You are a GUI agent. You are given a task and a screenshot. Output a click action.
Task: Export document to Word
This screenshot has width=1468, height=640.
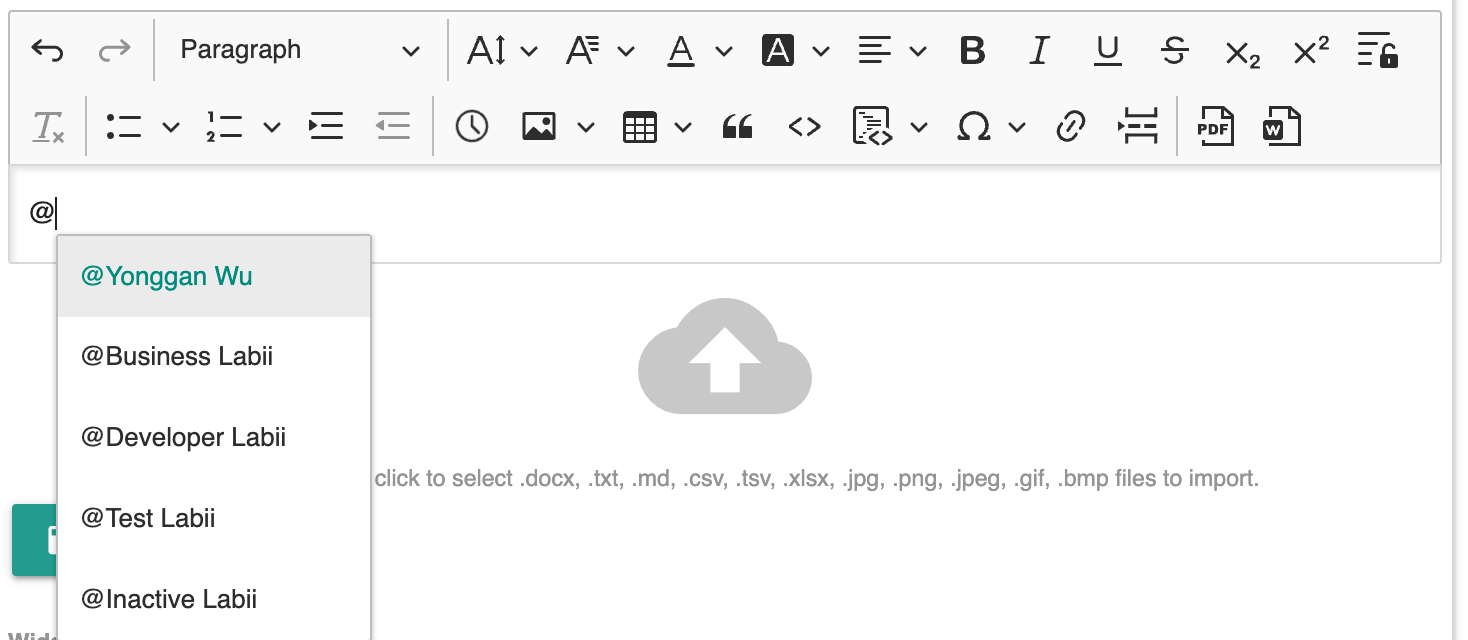click(1282, 127)
